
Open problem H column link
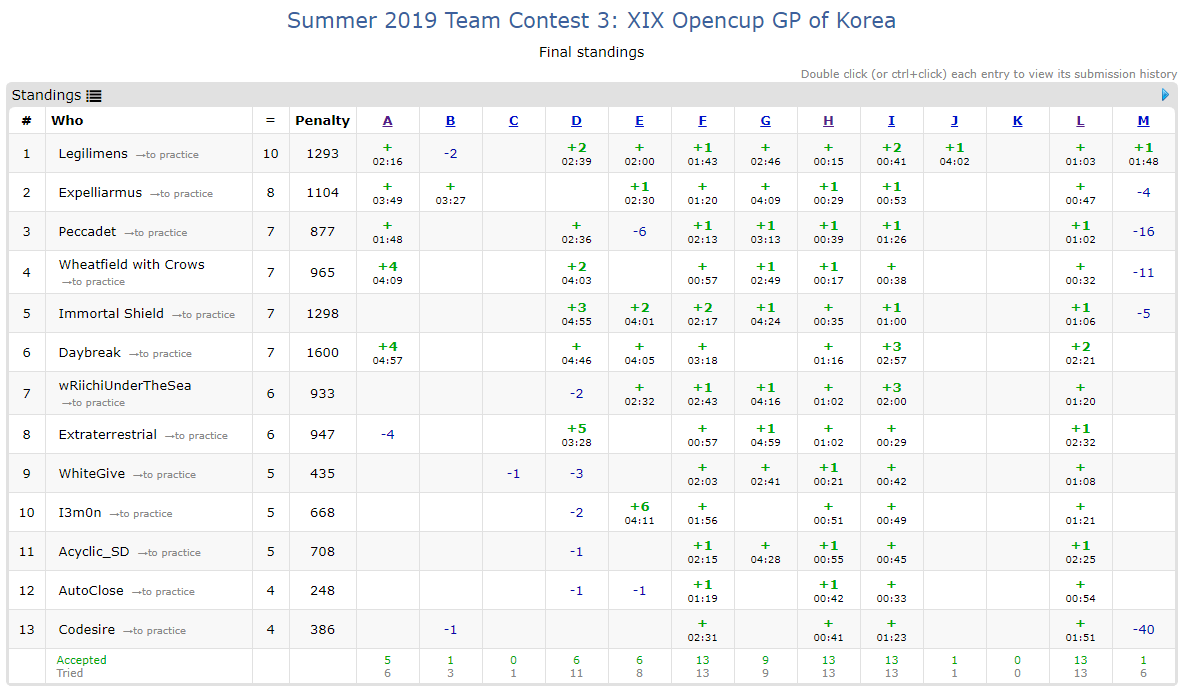828,121
